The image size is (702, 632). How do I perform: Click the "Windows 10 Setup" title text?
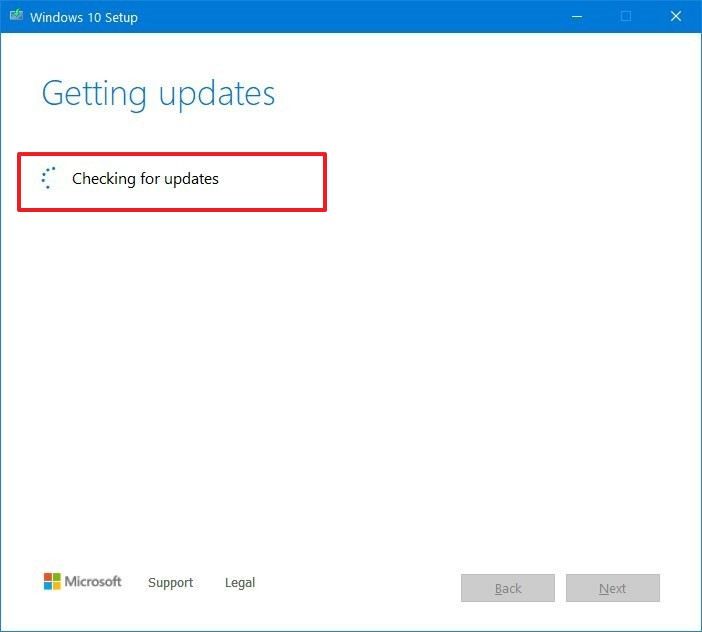84,17
